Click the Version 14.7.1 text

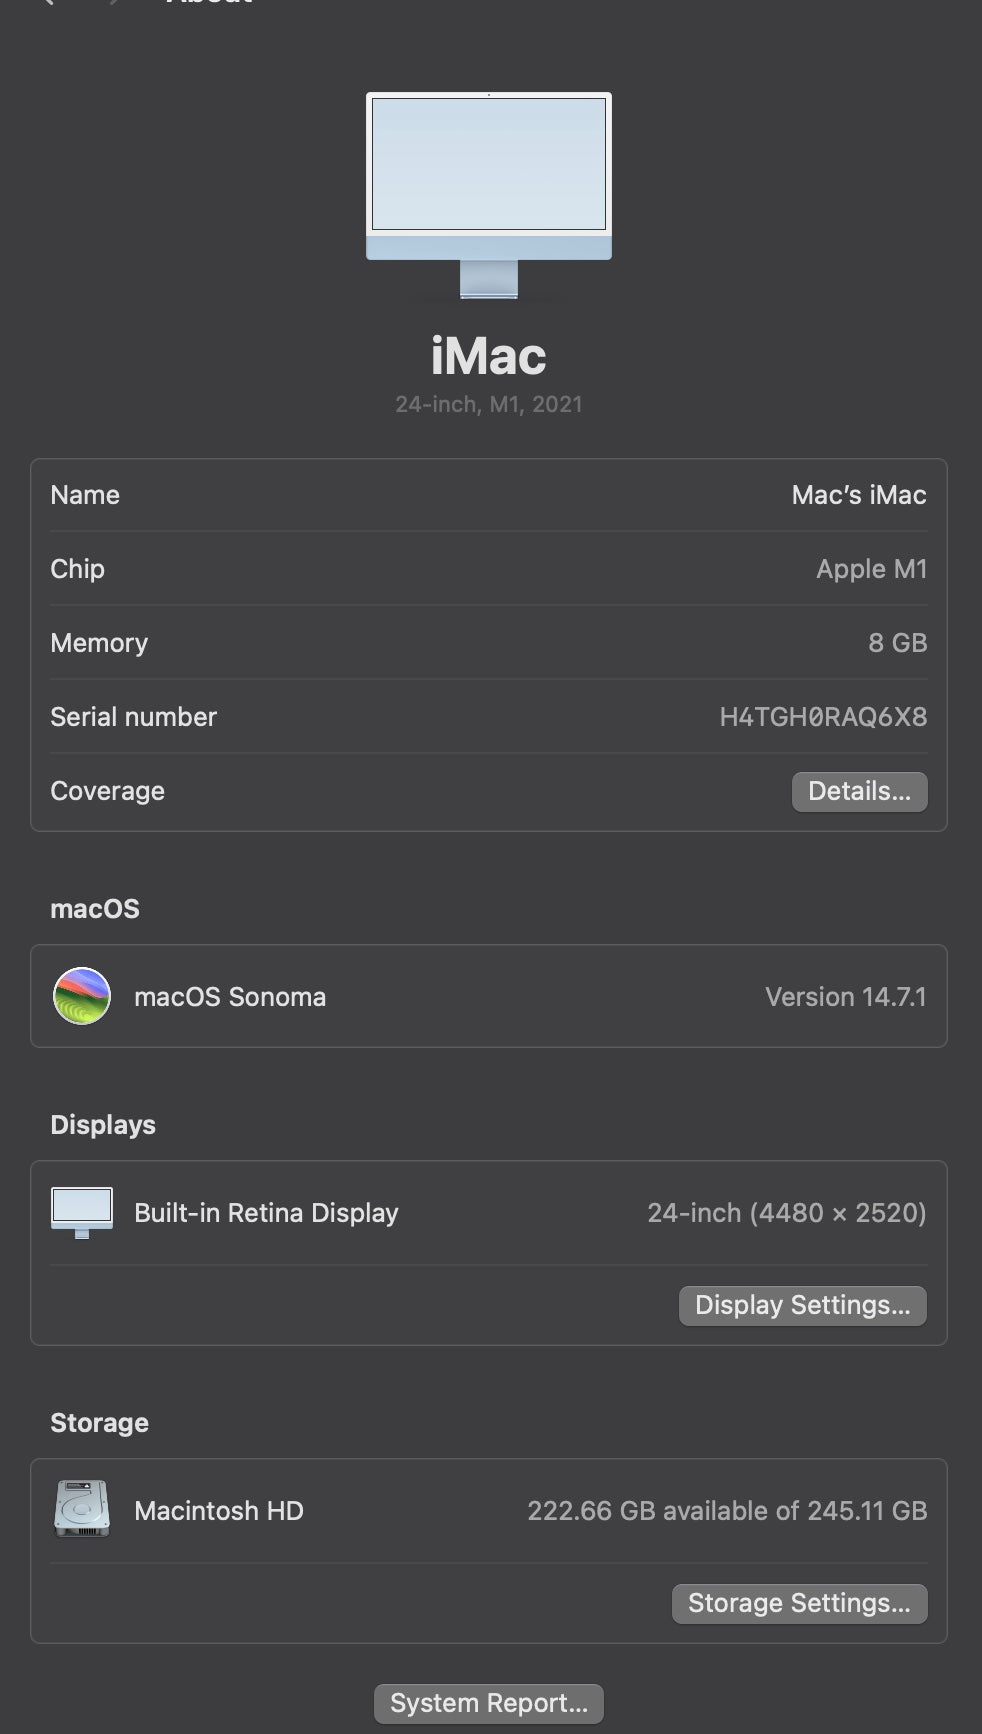click(x=845, y=997)
